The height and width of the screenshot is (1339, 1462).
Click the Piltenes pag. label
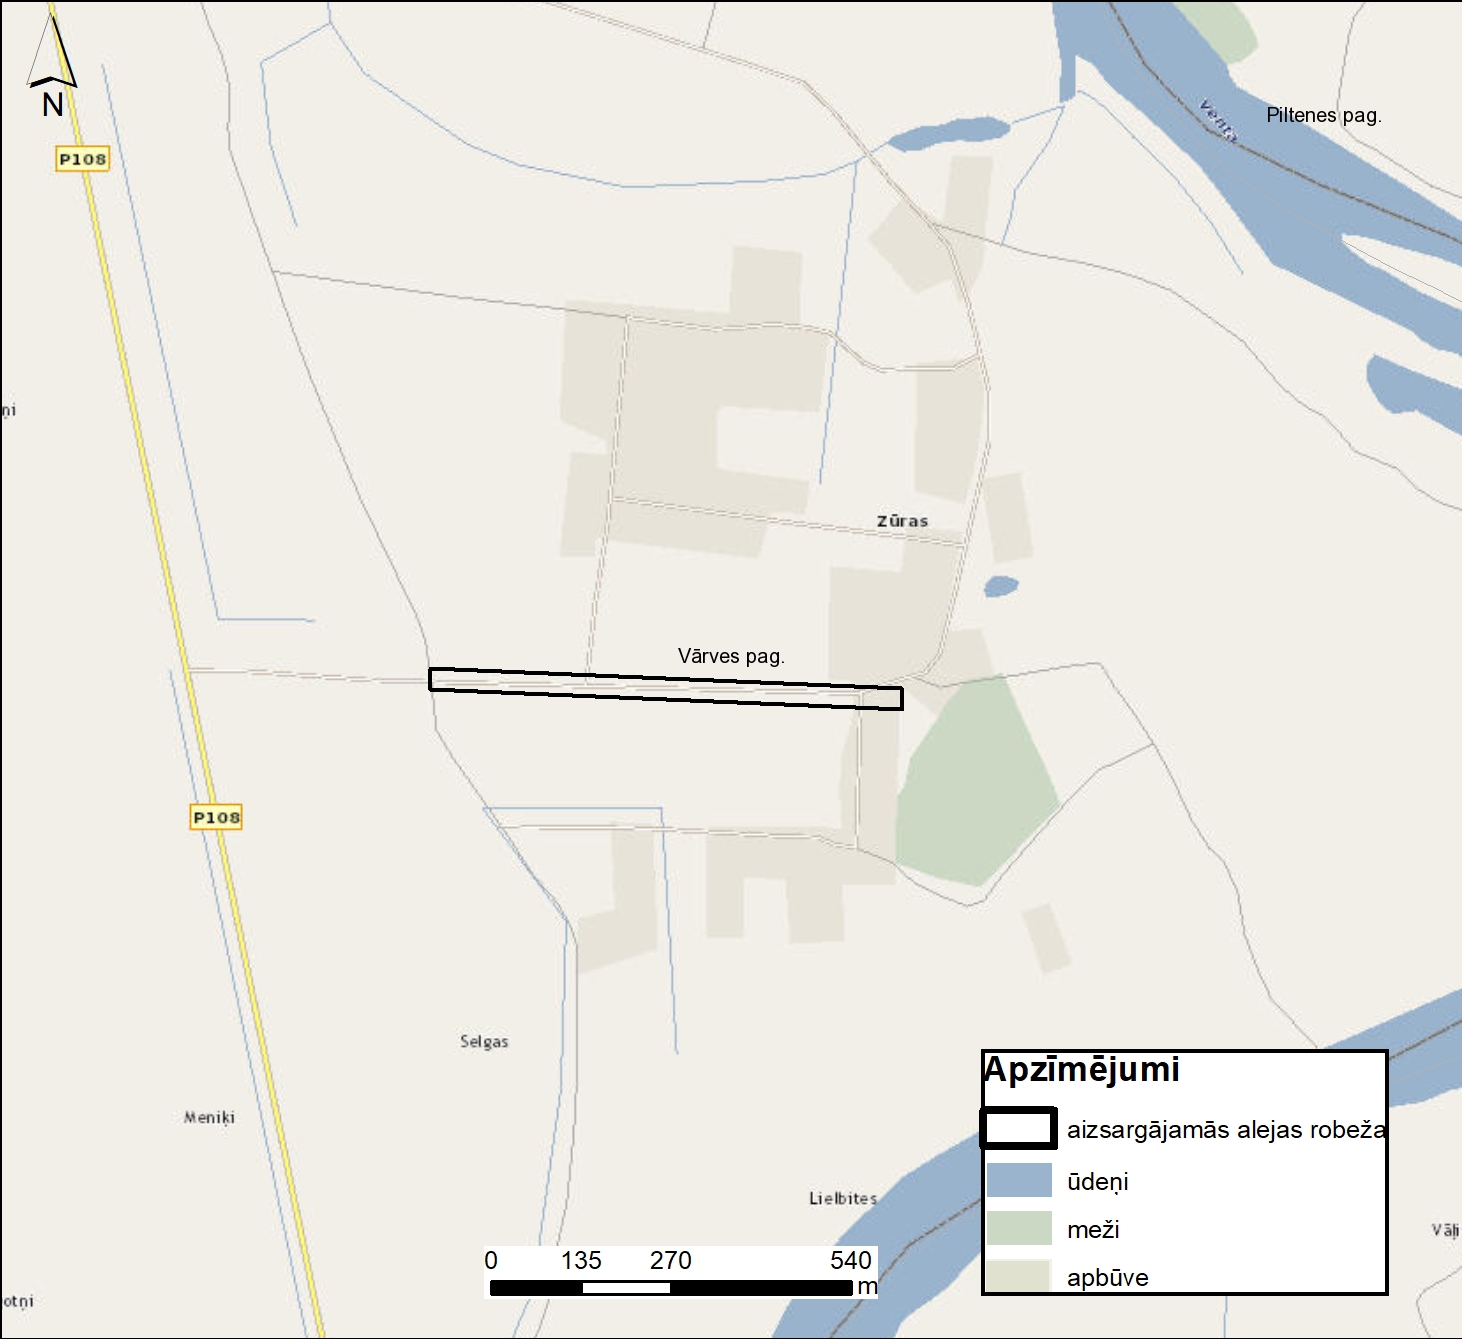(x=1323, y=115)
